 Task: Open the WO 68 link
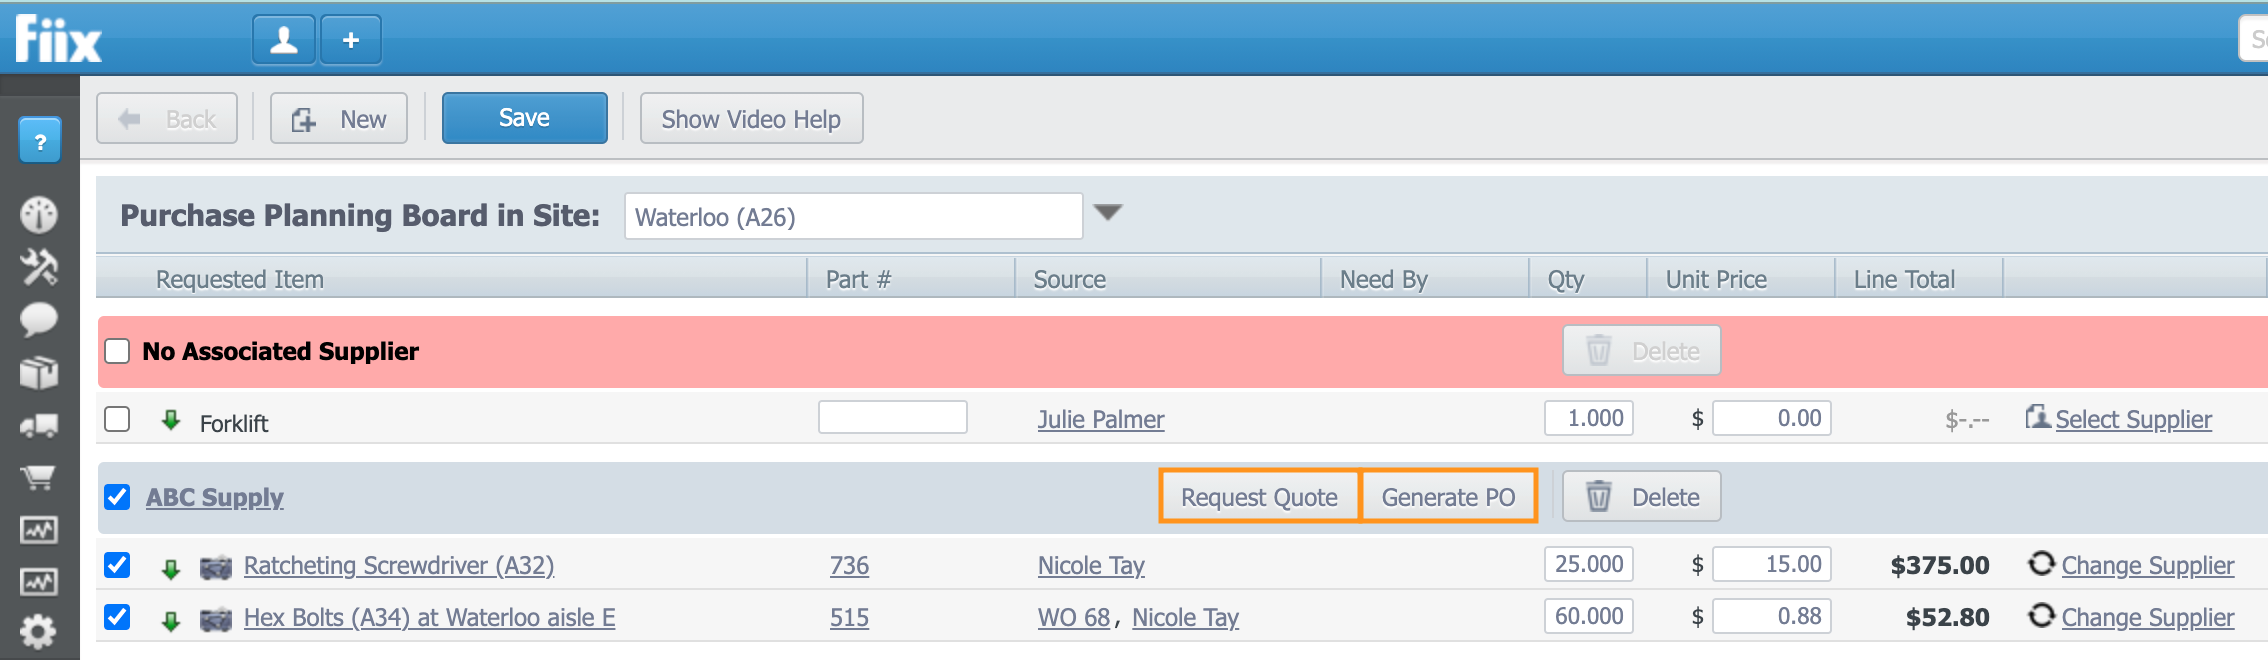coord(1074,617)
